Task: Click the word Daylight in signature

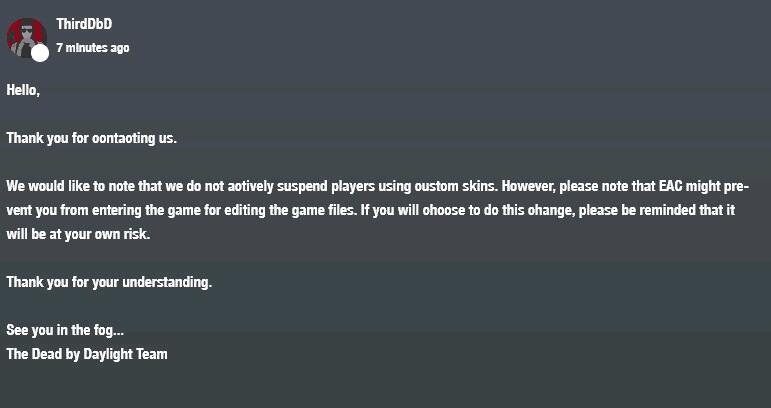Action: click(111, 354)
